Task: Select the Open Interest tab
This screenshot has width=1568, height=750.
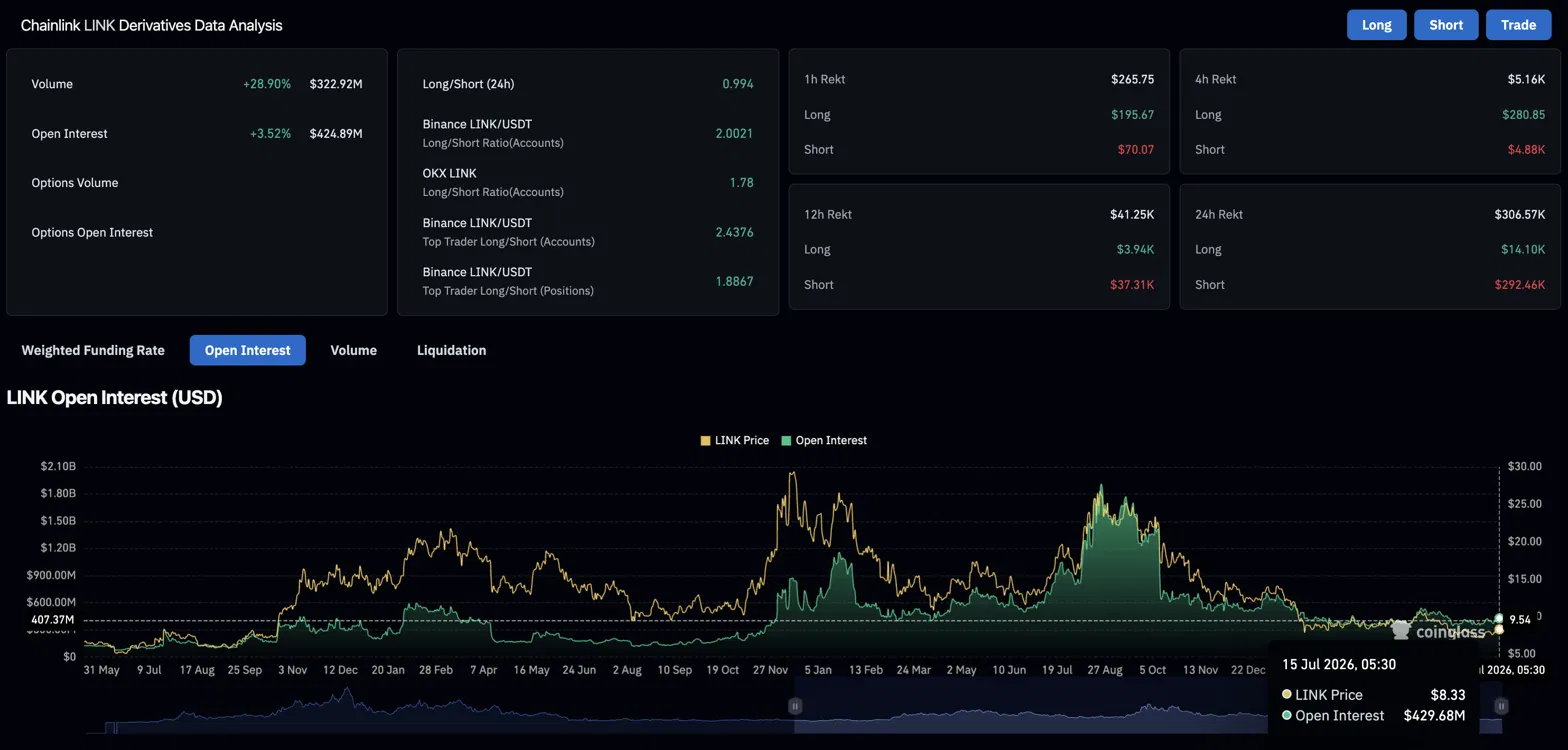Action: (248, 350)
